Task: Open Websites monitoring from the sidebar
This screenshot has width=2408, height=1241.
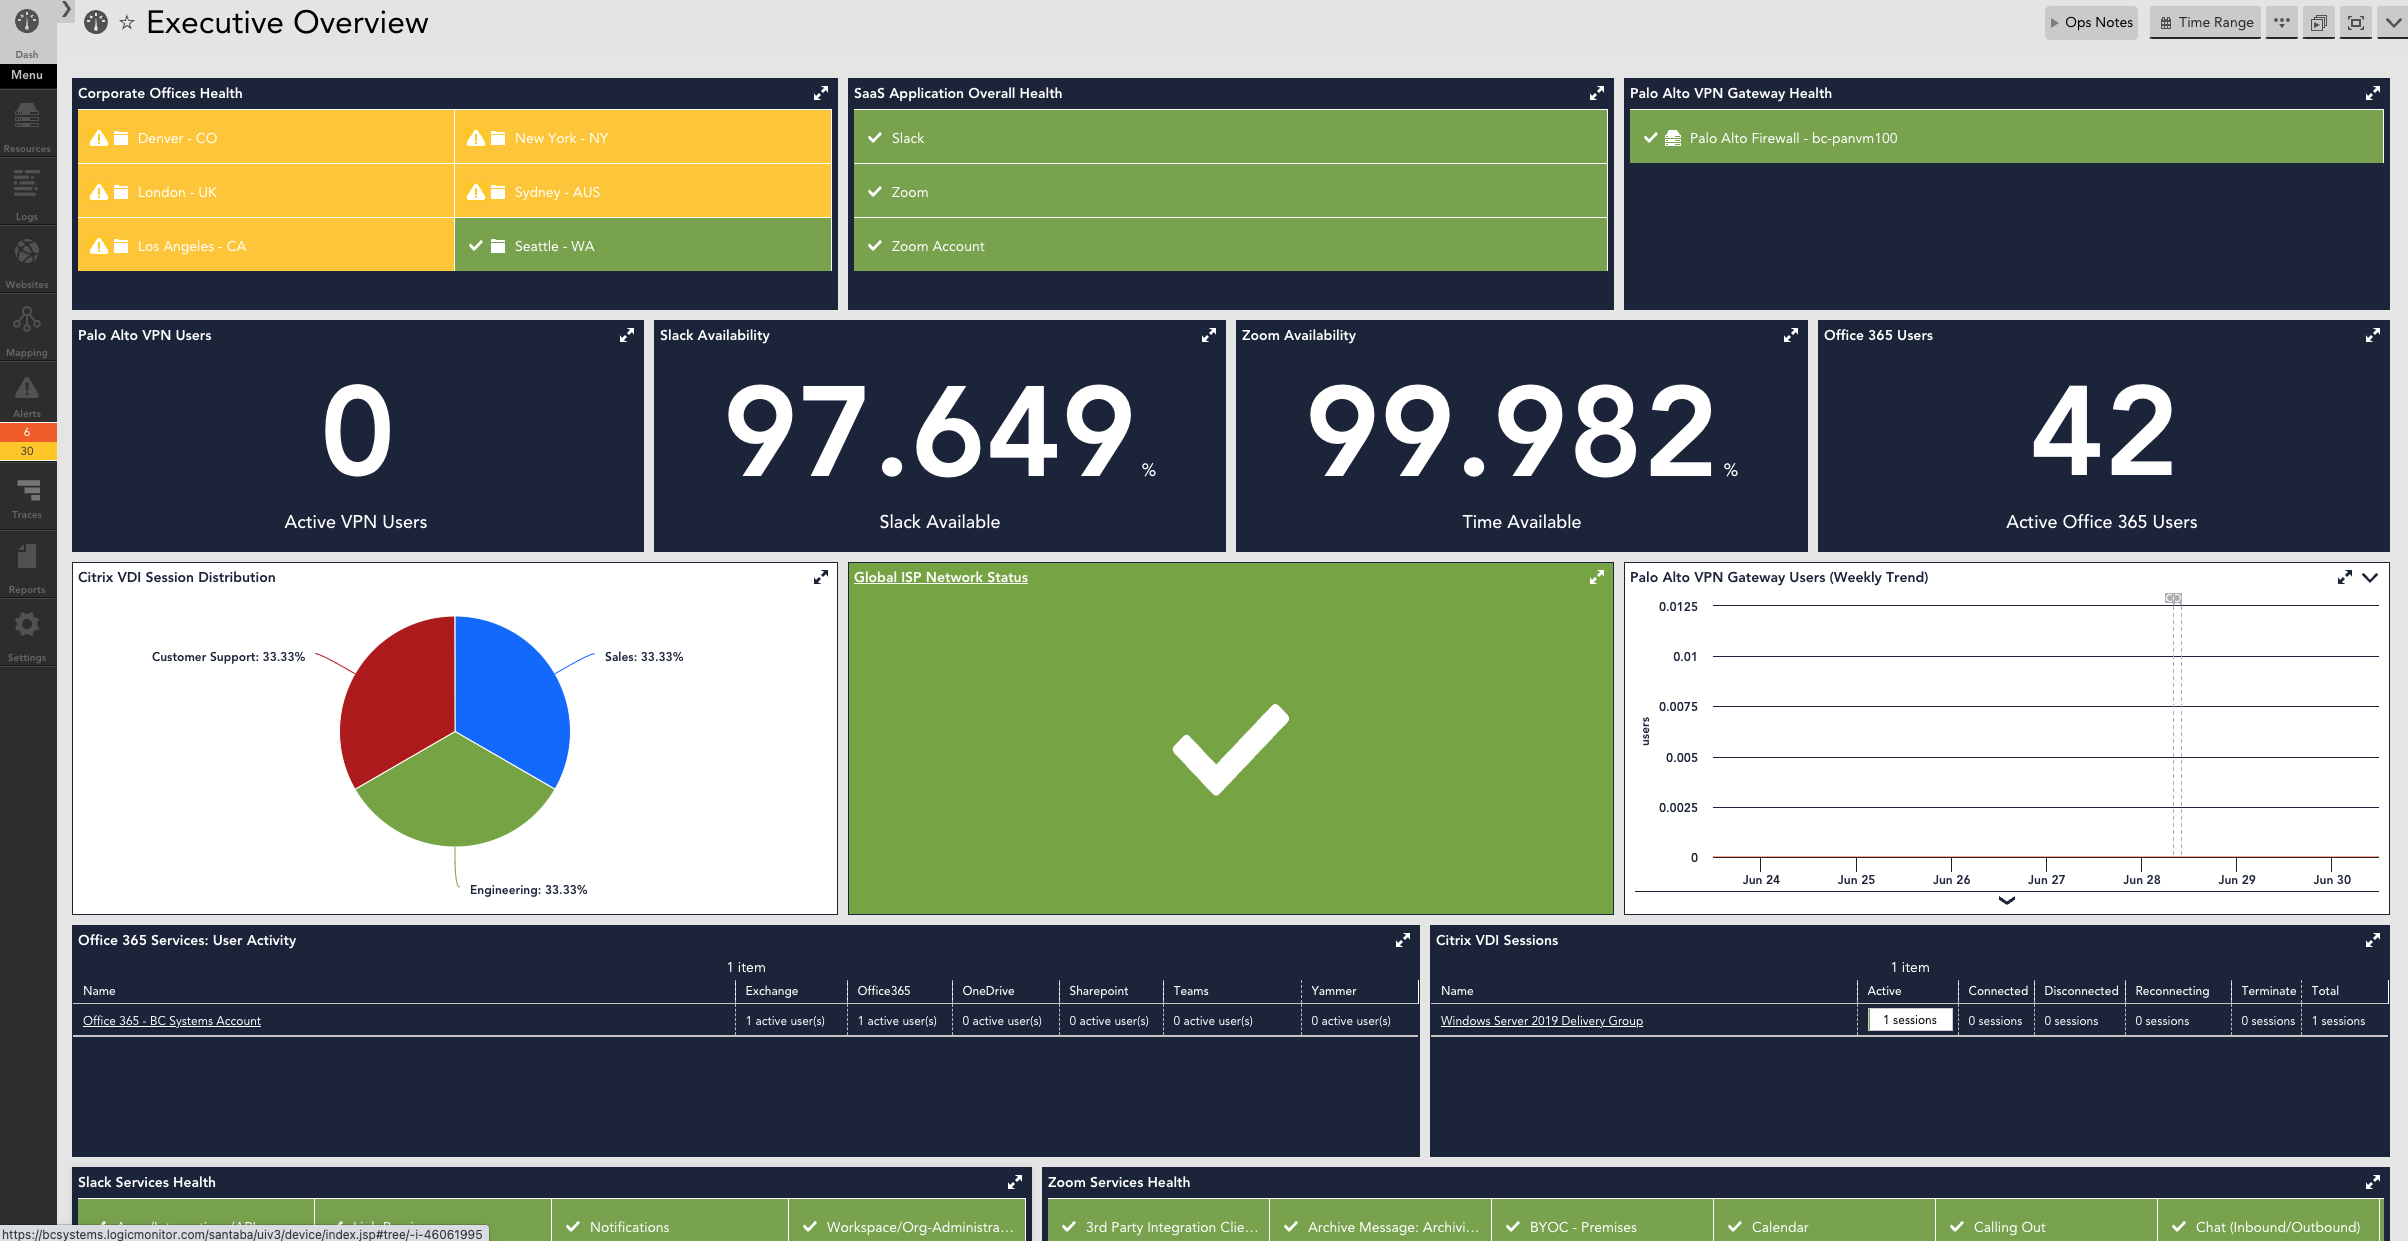Action: [27, 262]
